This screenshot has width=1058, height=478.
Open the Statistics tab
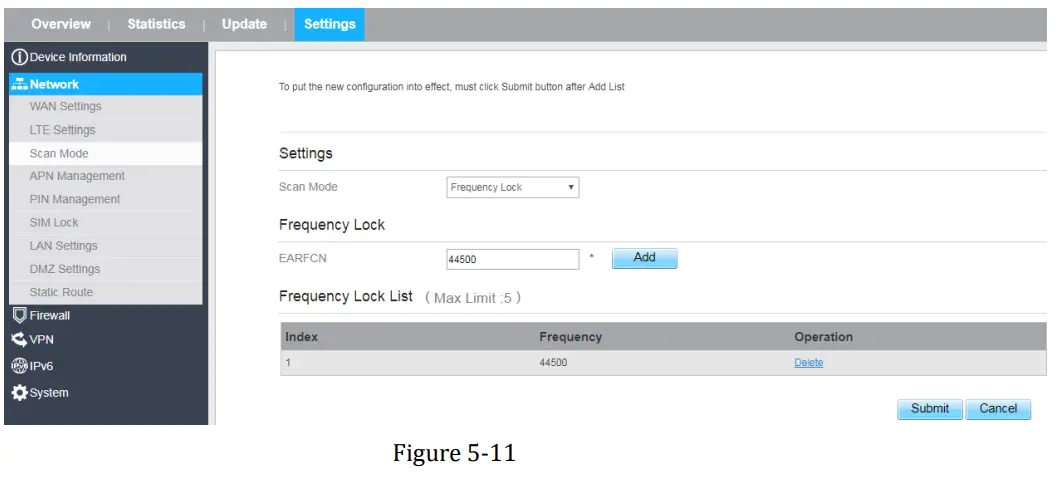156,24
